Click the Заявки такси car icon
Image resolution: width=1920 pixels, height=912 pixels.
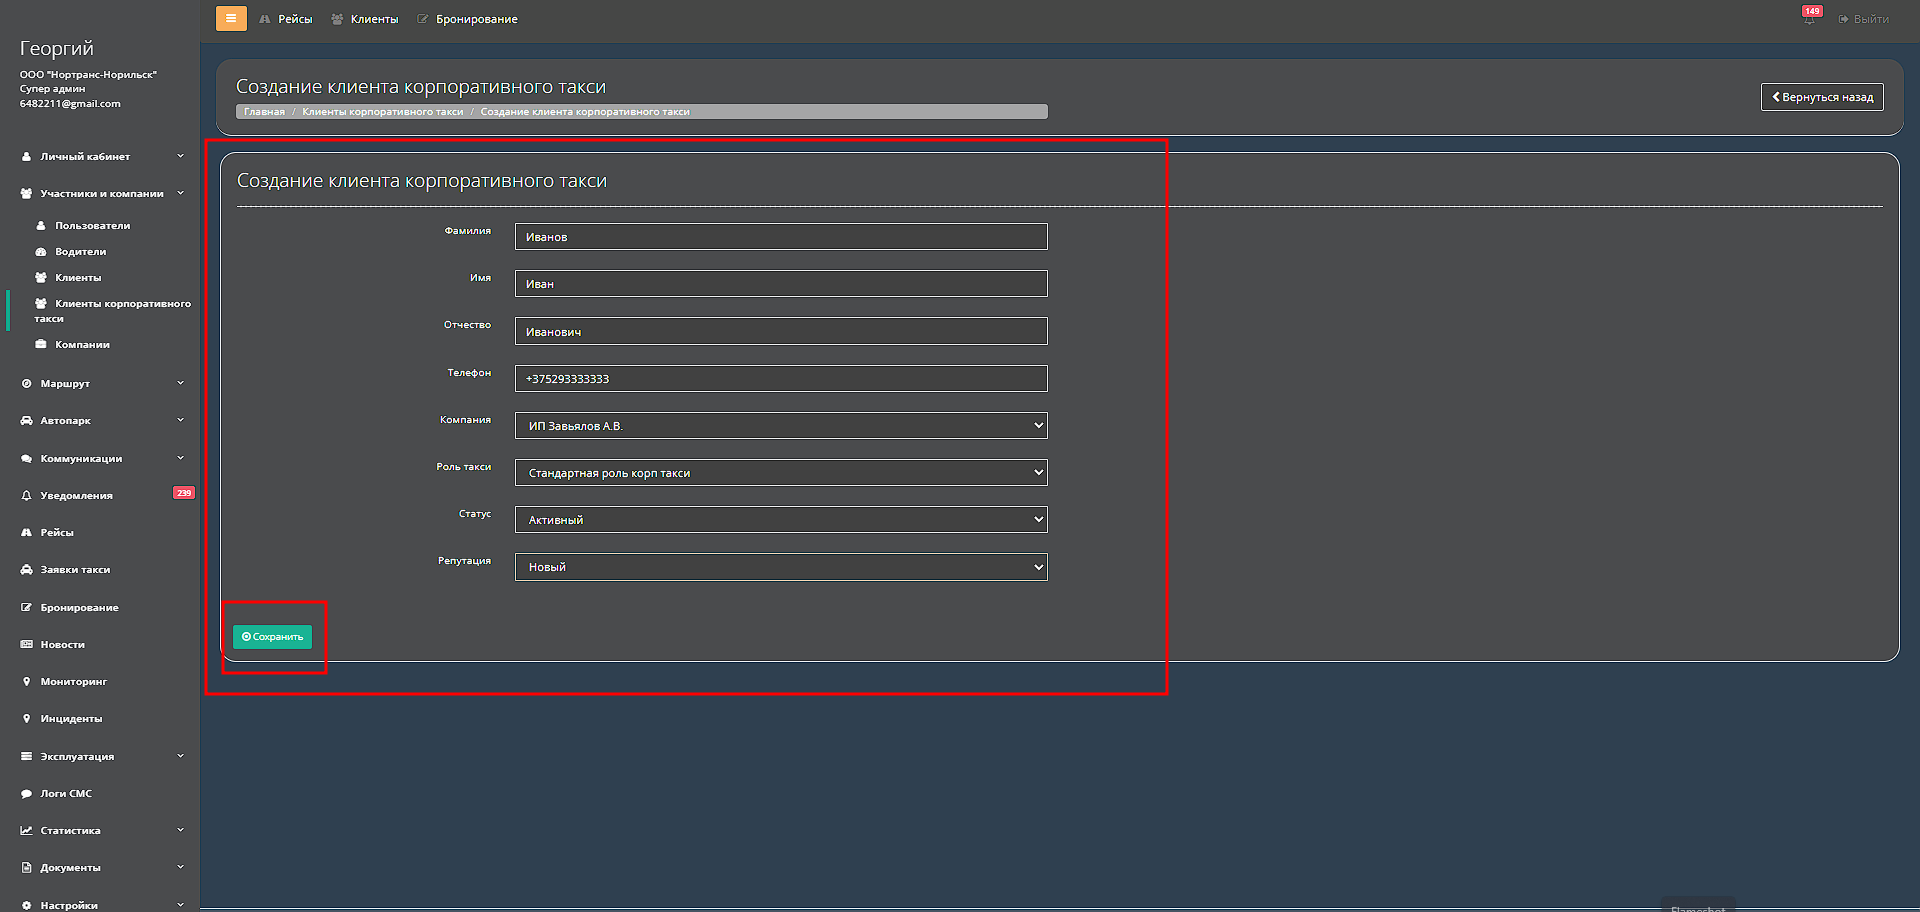coord(26,570)
